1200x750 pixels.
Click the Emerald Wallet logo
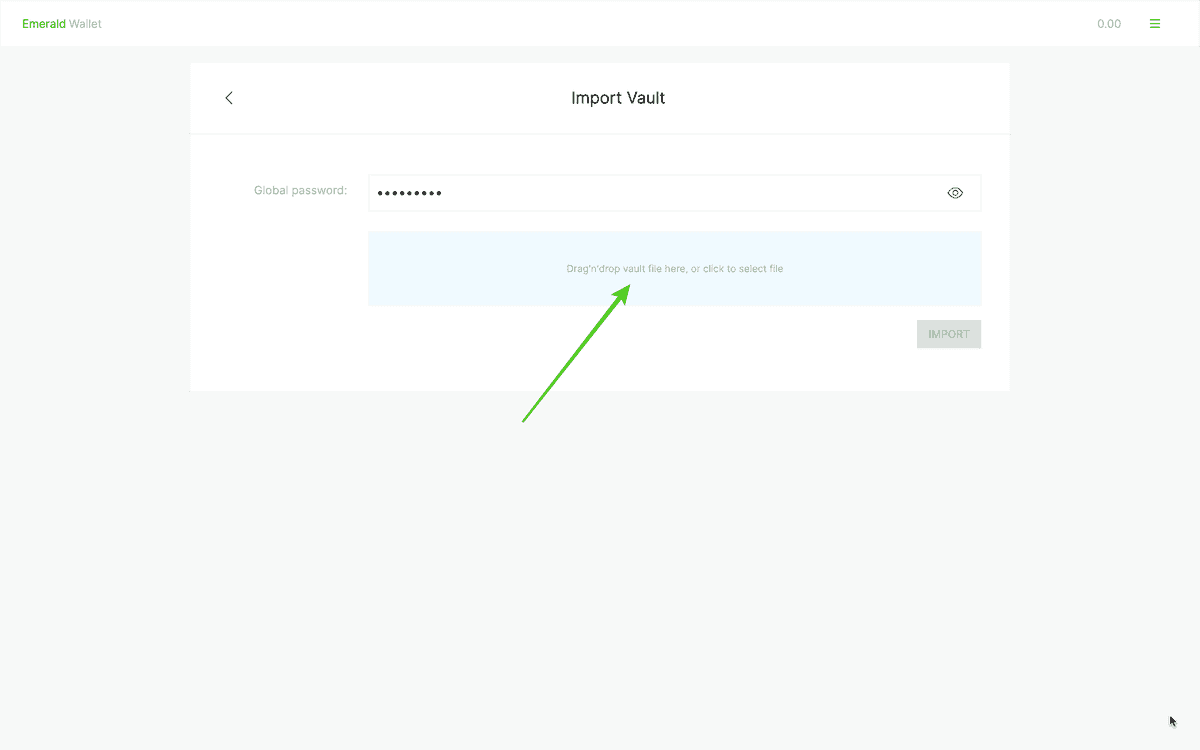(62, 24)
